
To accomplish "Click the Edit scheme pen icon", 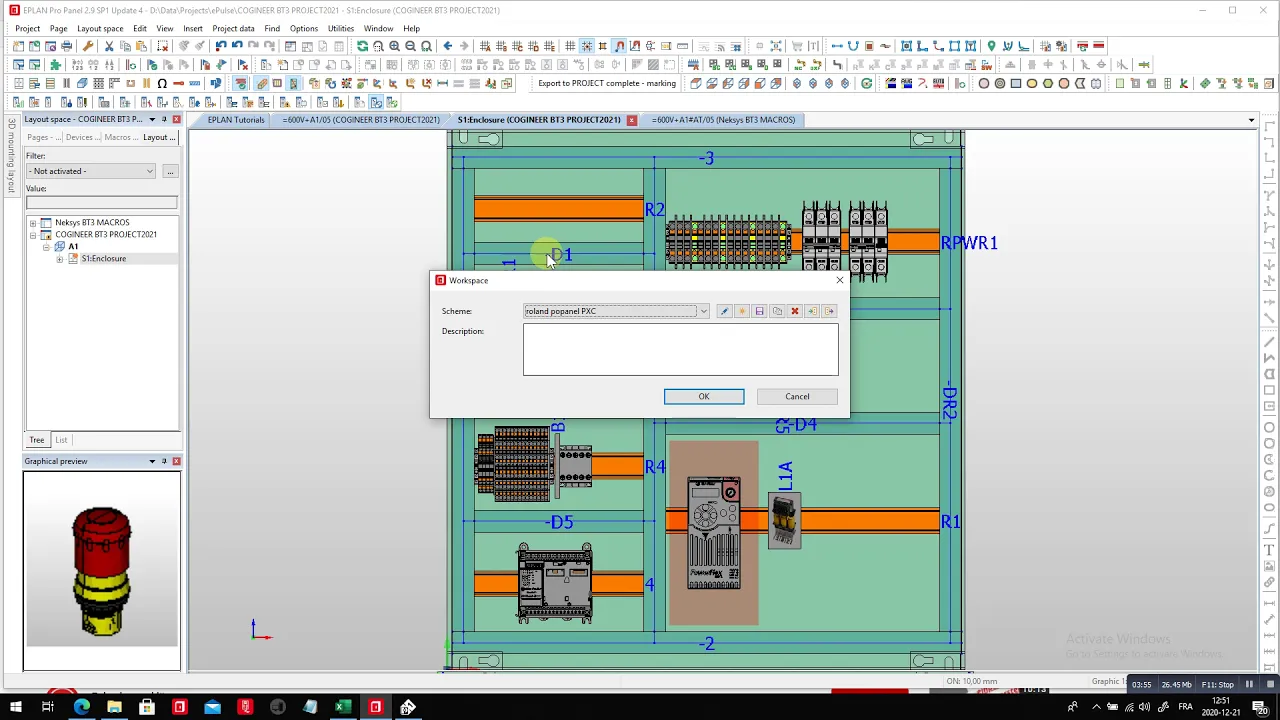I will pyautogui.click(x=724, y=311).
